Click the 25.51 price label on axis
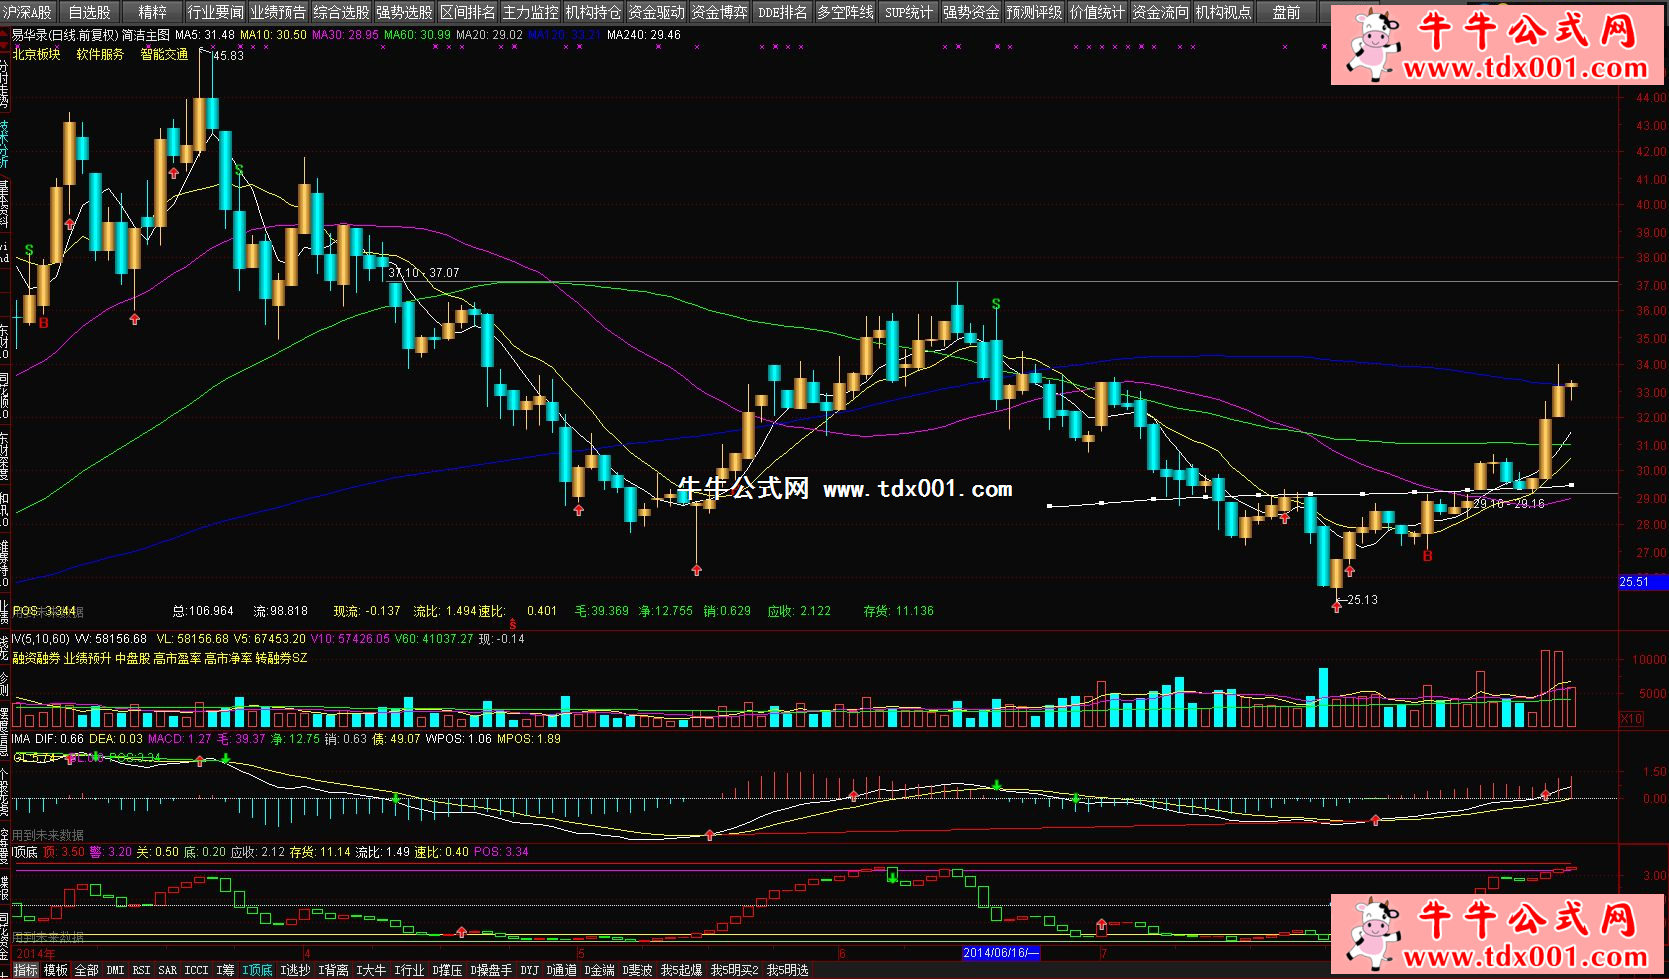The height and width of the screenshot is (979, 1669). click(1634, 582)
